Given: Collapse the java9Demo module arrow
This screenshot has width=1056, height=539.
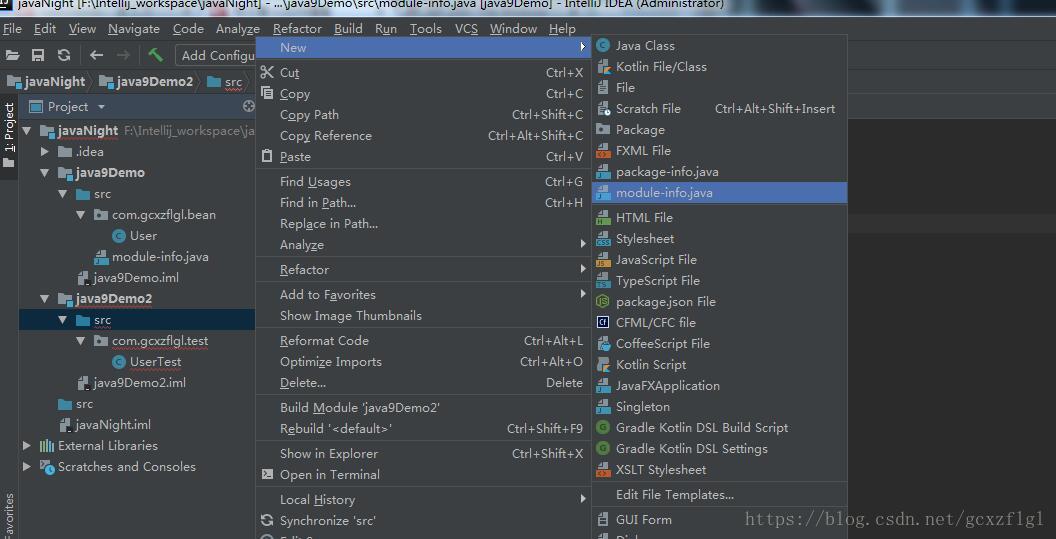Looking at the screenshot, I should [44, 172].
